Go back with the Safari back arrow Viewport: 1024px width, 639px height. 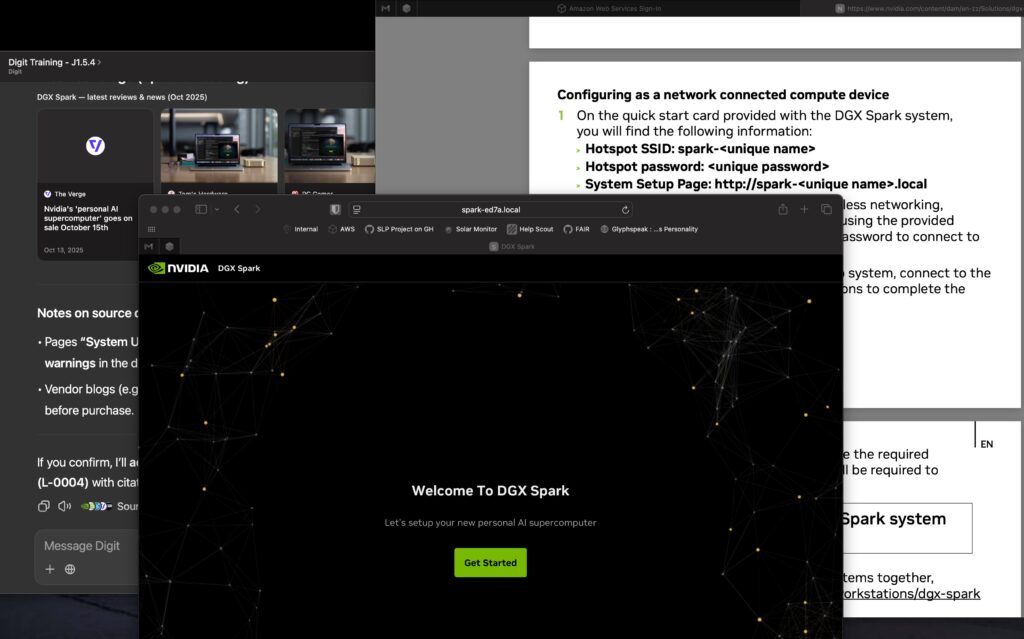(237, 209)
